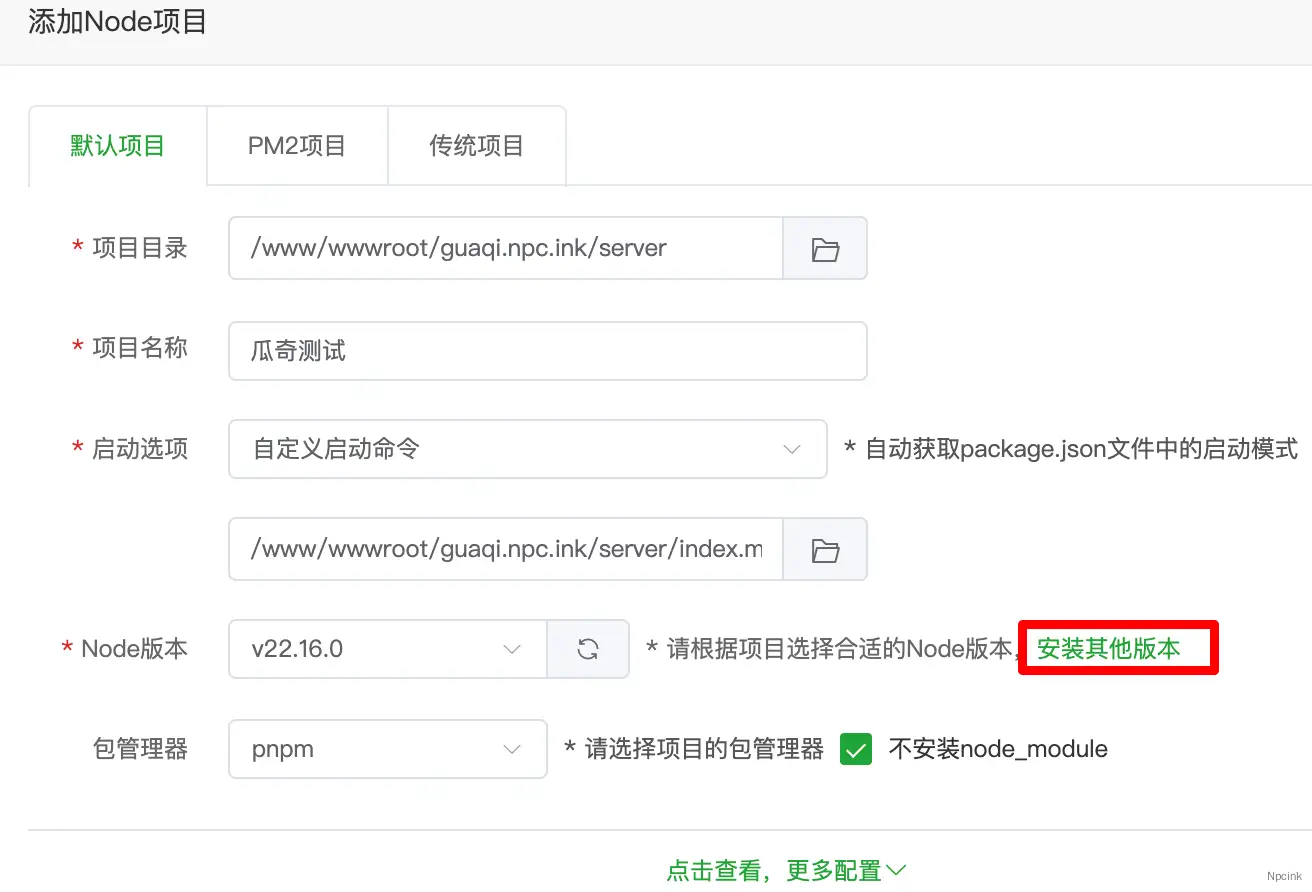Switch to the PM2项目 tab
Image resolution: width=1312 pixels, height=892 pixels.
296,145
